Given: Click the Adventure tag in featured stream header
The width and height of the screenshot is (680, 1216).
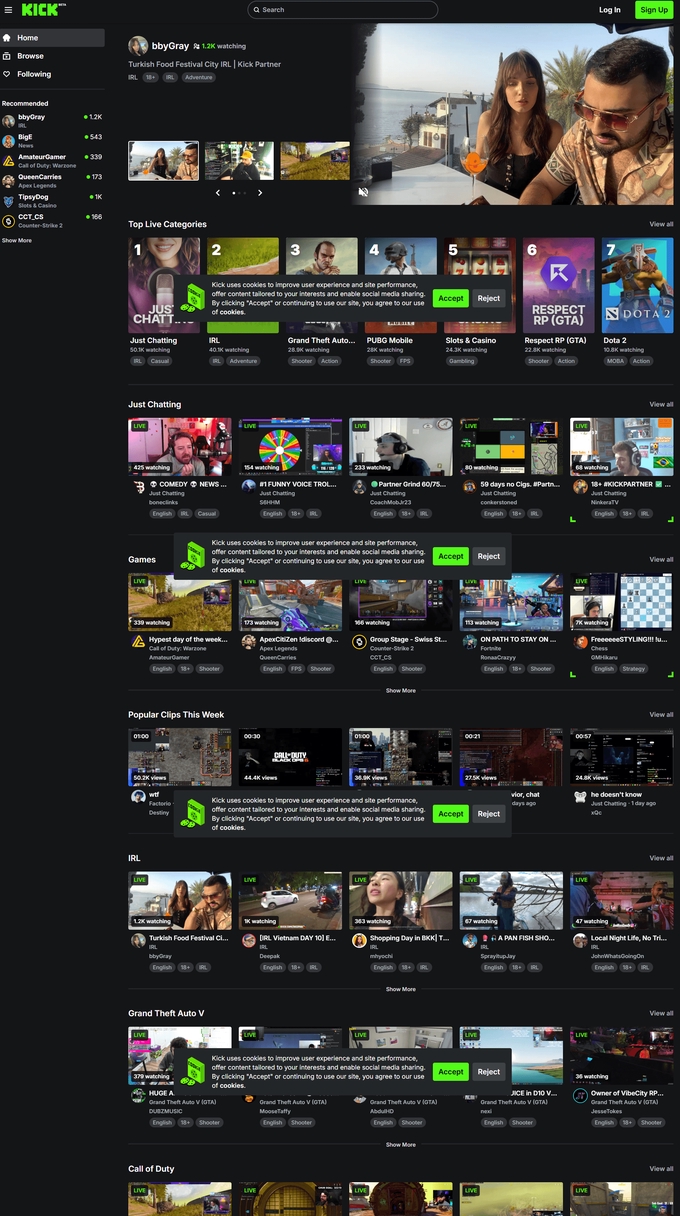Looking at the screenshot, I should click(198, 77).
